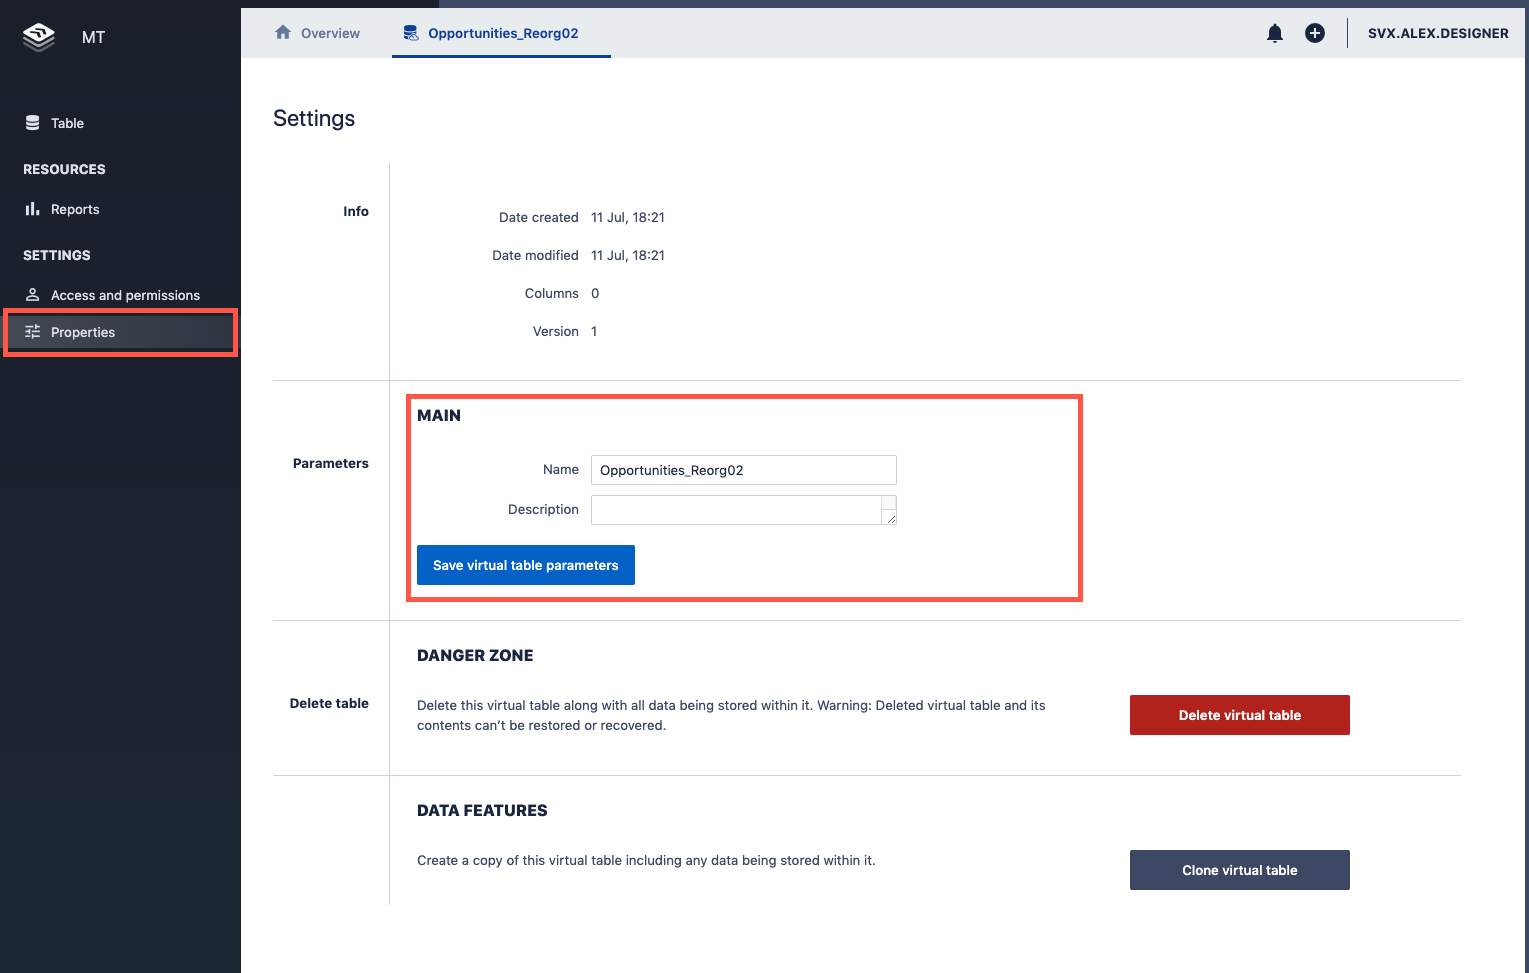Click the red Delete virtual table button
This screenshot has width=1529, height=973.
1239,715
